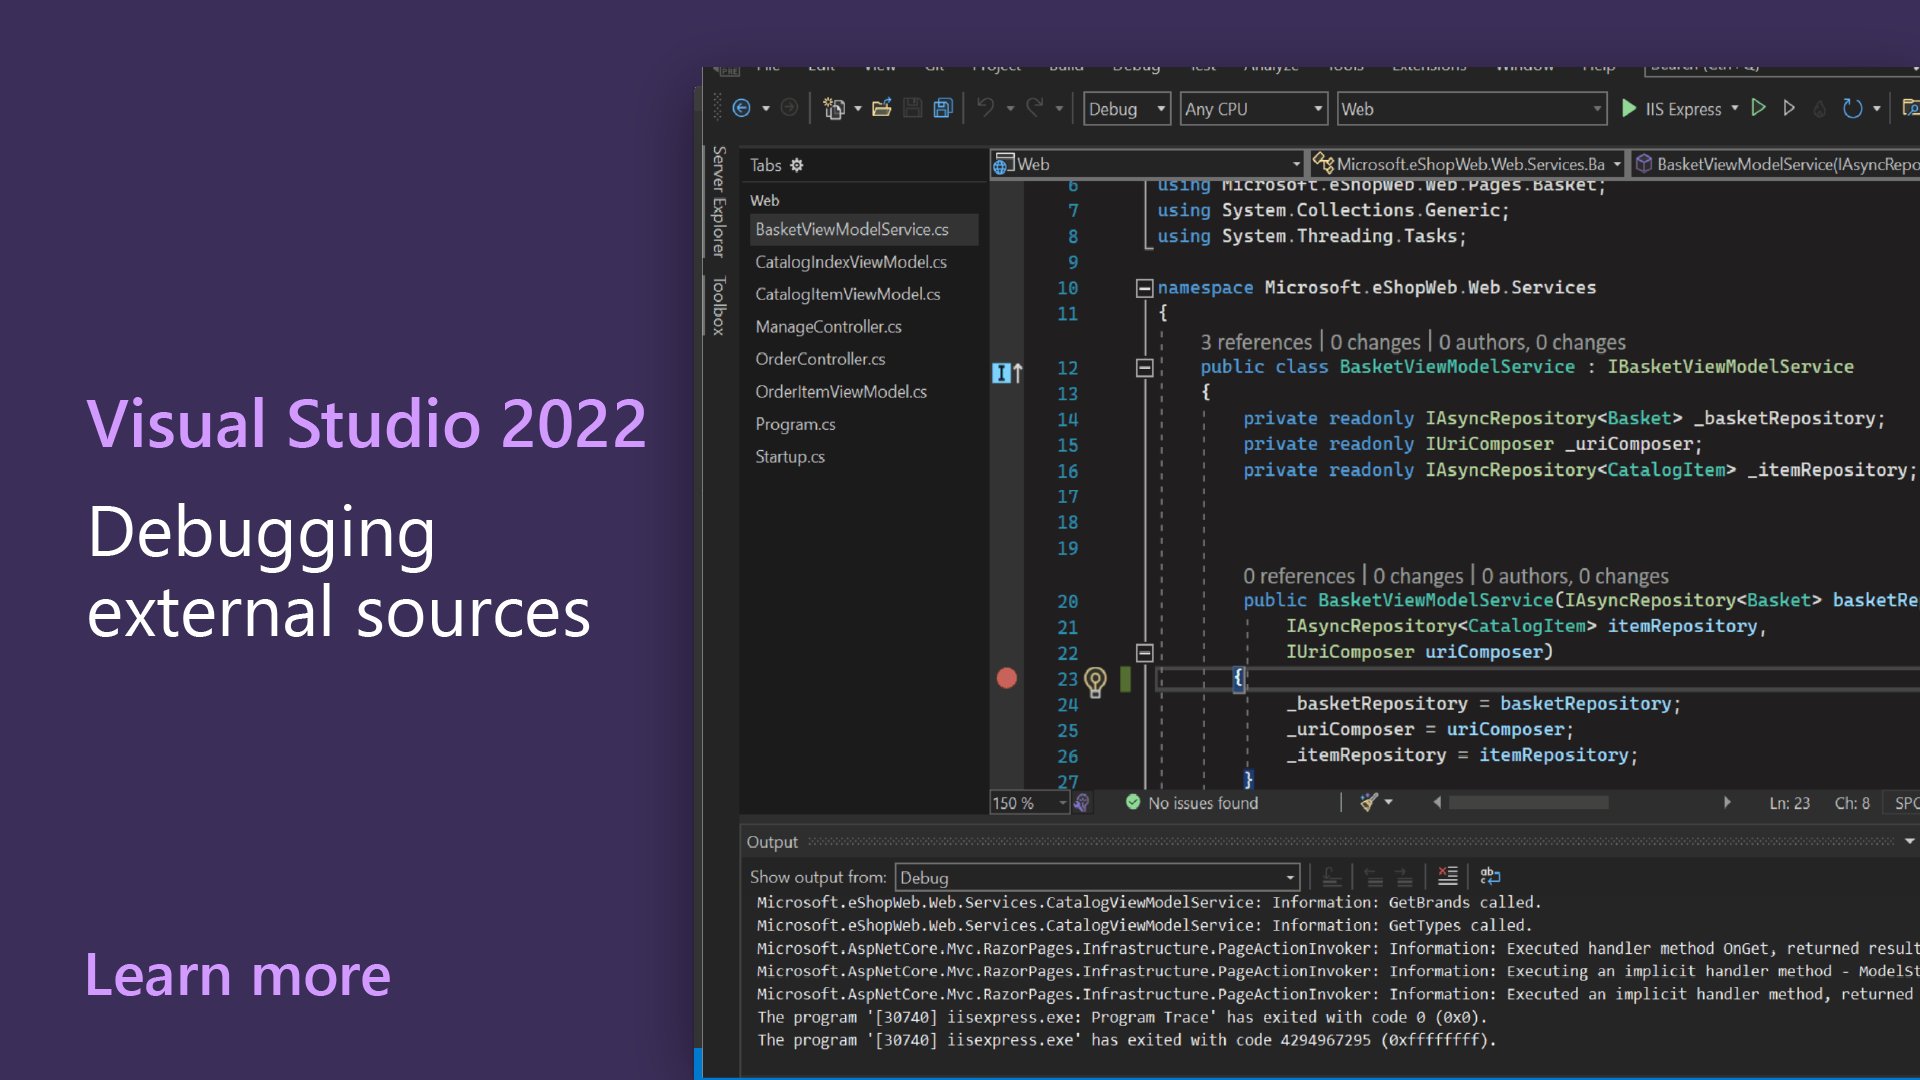
Task: Click the Save All icon
Action: point(943,109)
